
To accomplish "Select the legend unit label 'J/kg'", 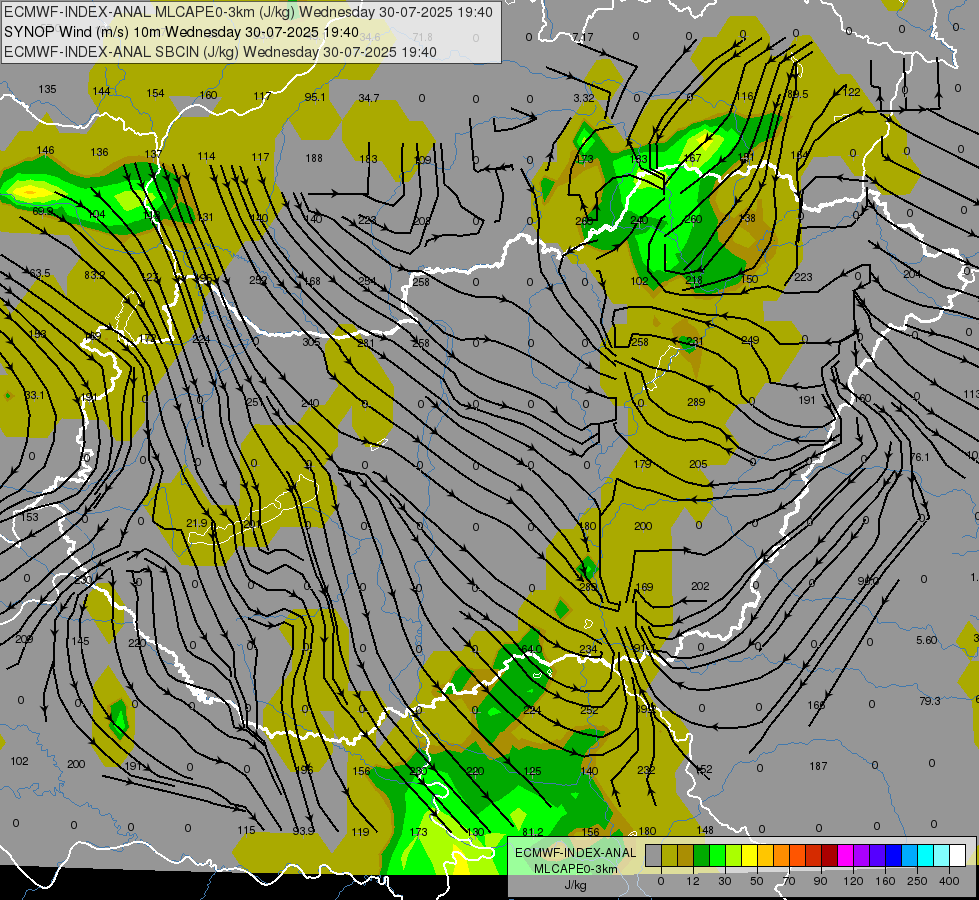I will click(x=575, y=884).
